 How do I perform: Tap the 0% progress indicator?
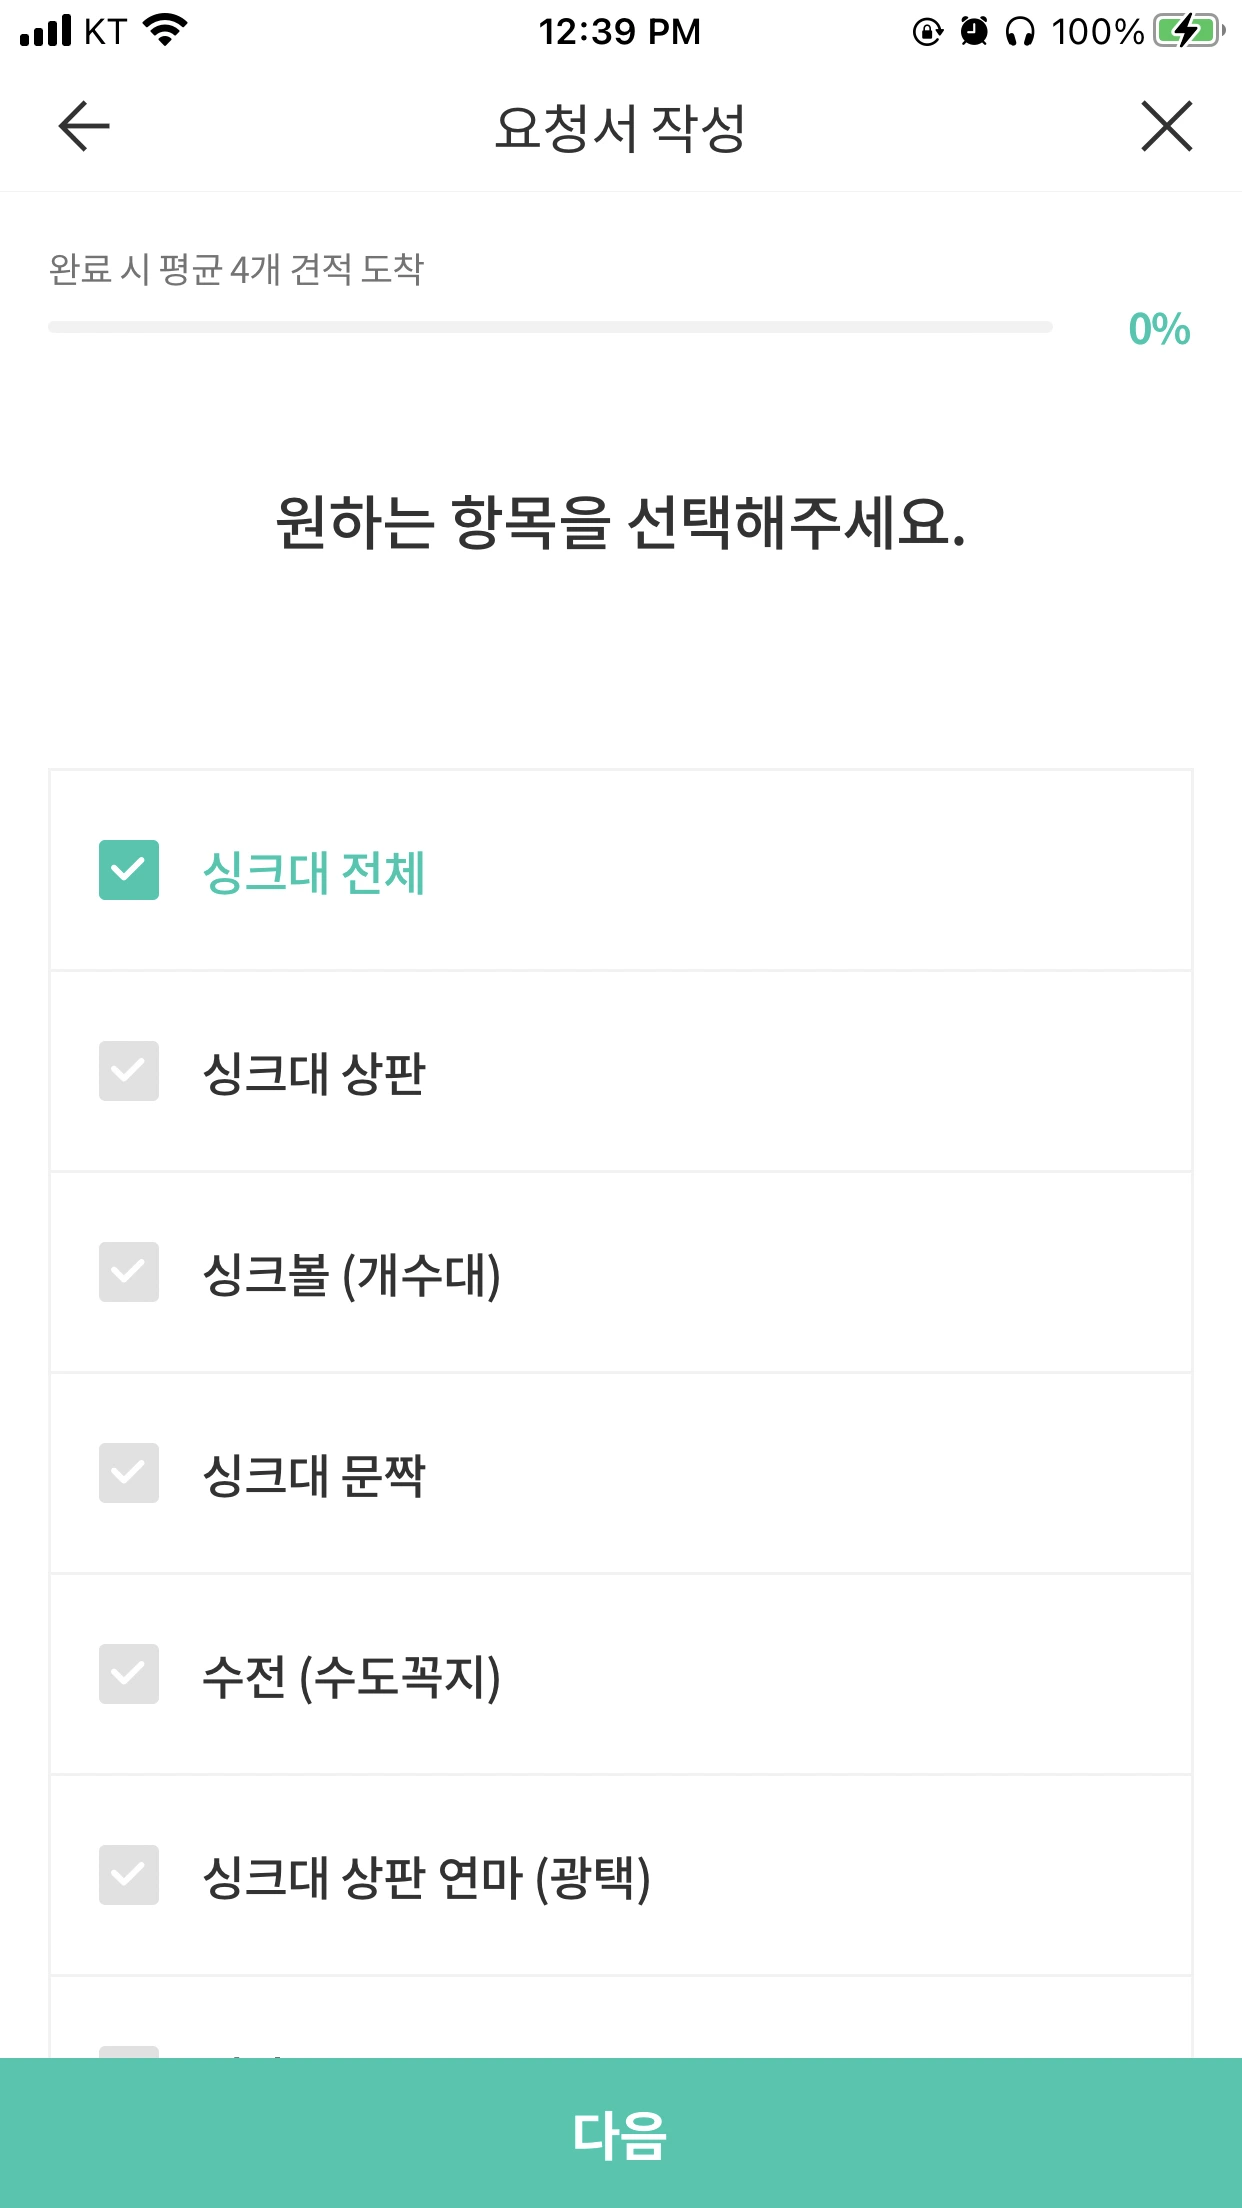tap(1159, 329)
